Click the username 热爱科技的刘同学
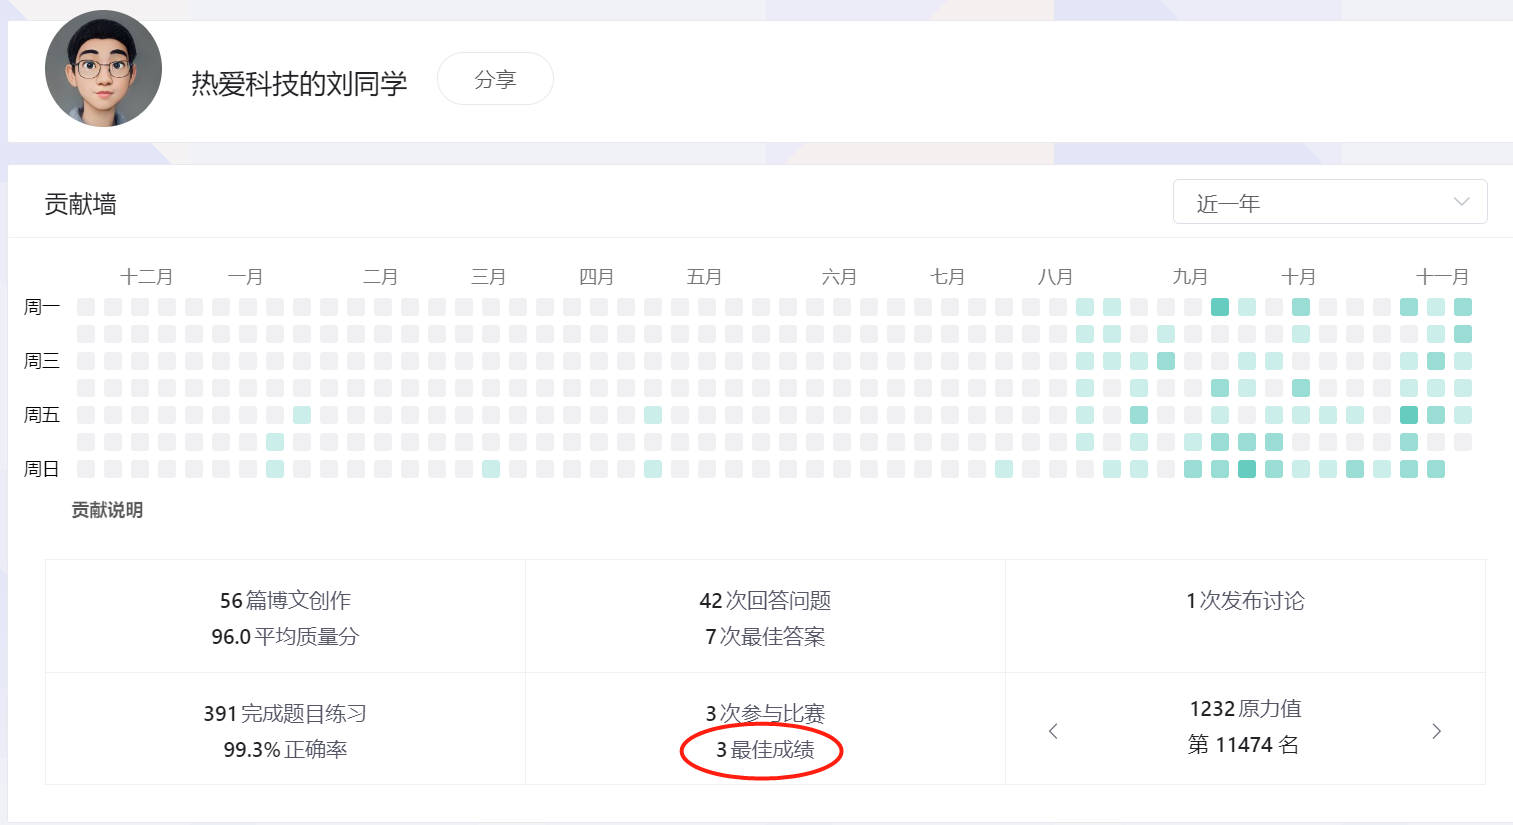The width and height of the screenshot is (1513, 825). click(299, 83)
